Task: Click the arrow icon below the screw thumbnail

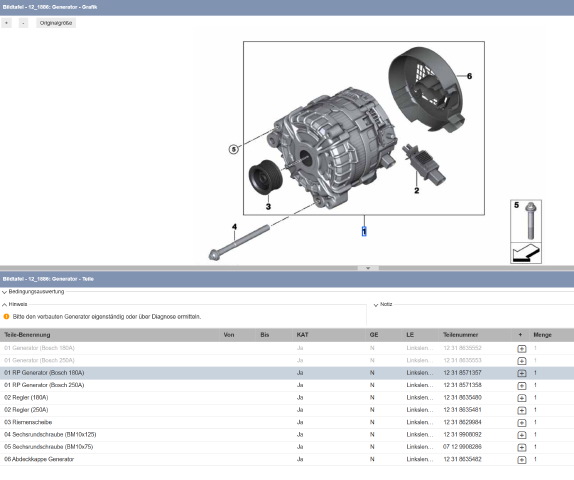Action: 526,253
